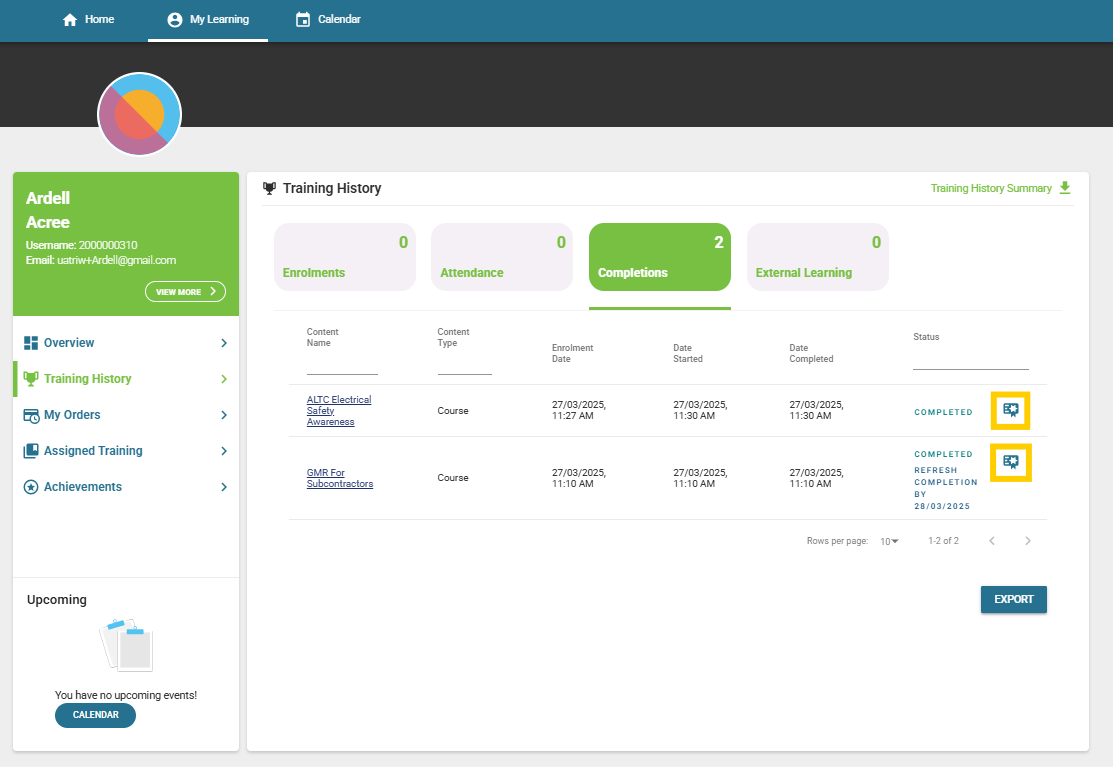Open the Rows per page dropdown
Image resolution: width=1113 pixels, height=767 pixels.
tap(889, 541)
